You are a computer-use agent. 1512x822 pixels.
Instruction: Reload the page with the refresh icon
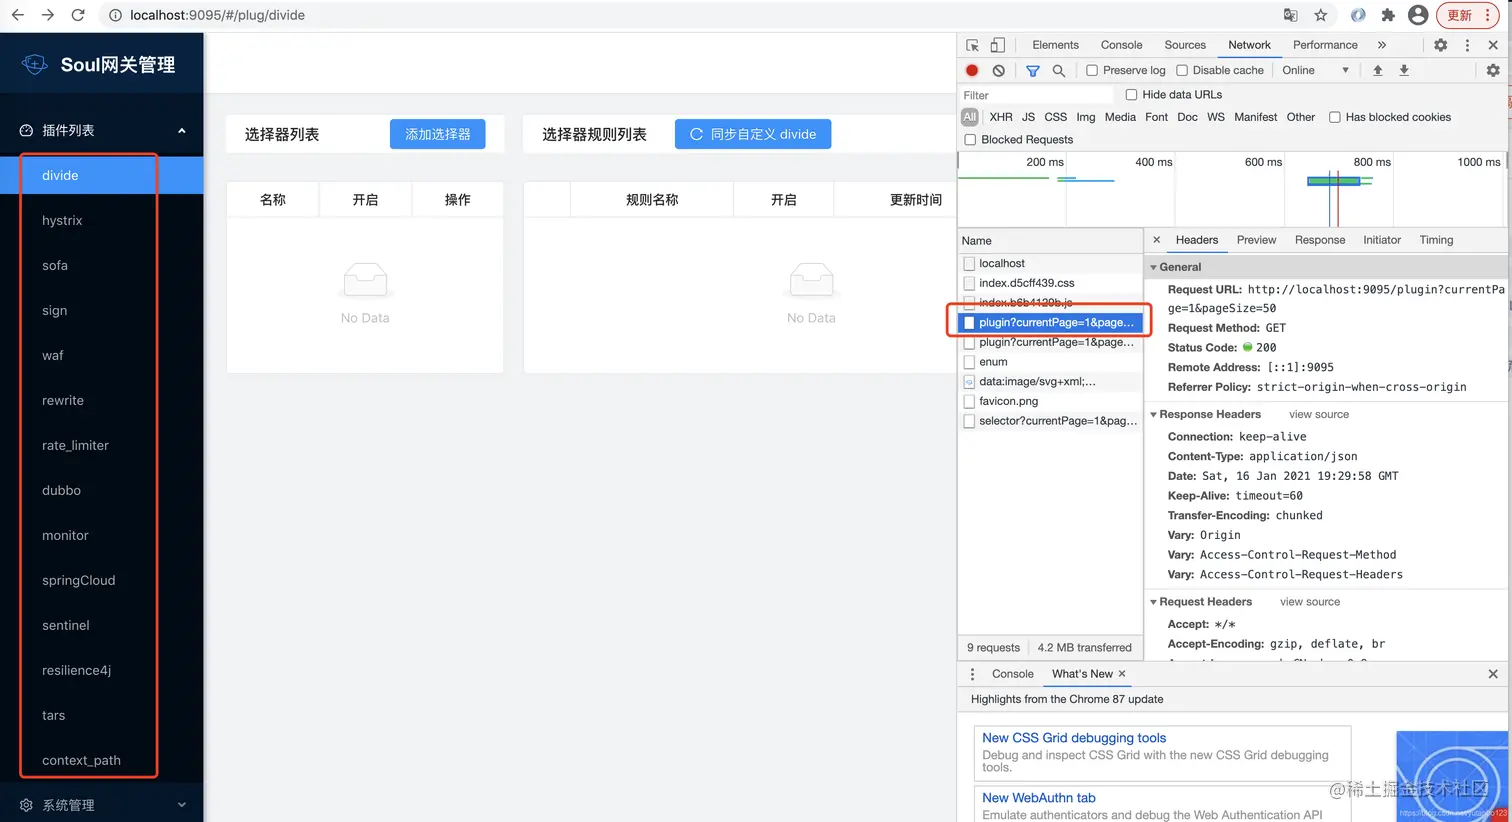[x=78, y=15]
